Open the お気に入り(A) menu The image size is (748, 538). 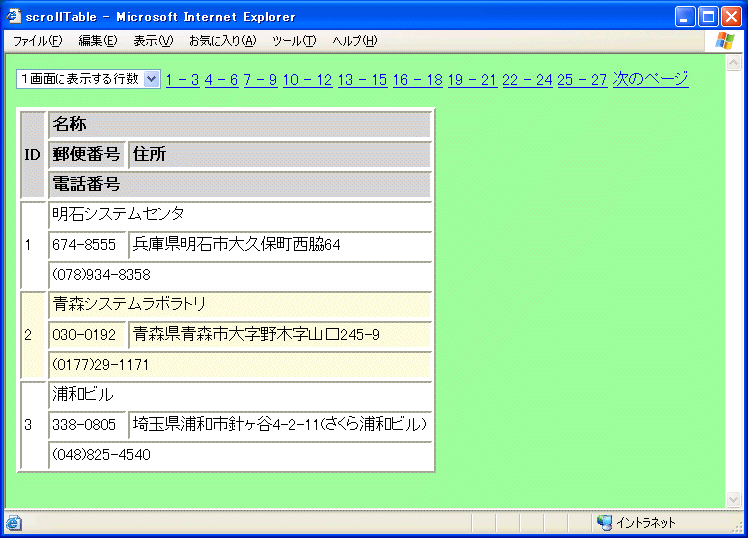(x=222, y=41)
